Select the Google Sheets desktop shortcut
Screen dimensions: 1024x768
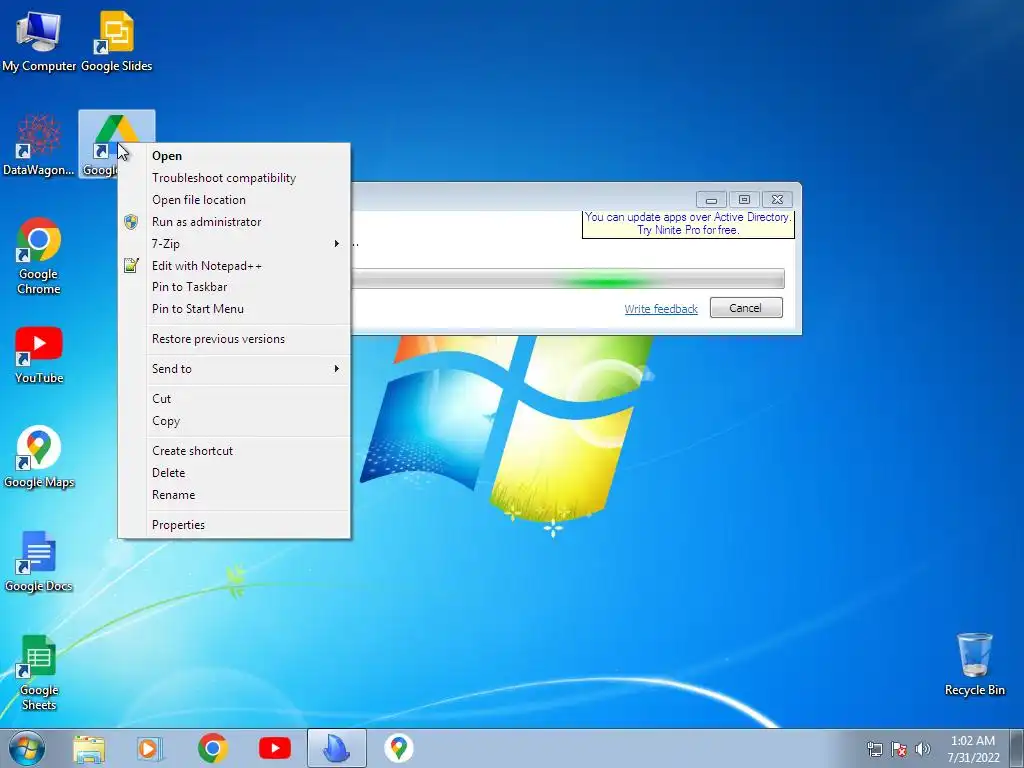tap(39, 673)
